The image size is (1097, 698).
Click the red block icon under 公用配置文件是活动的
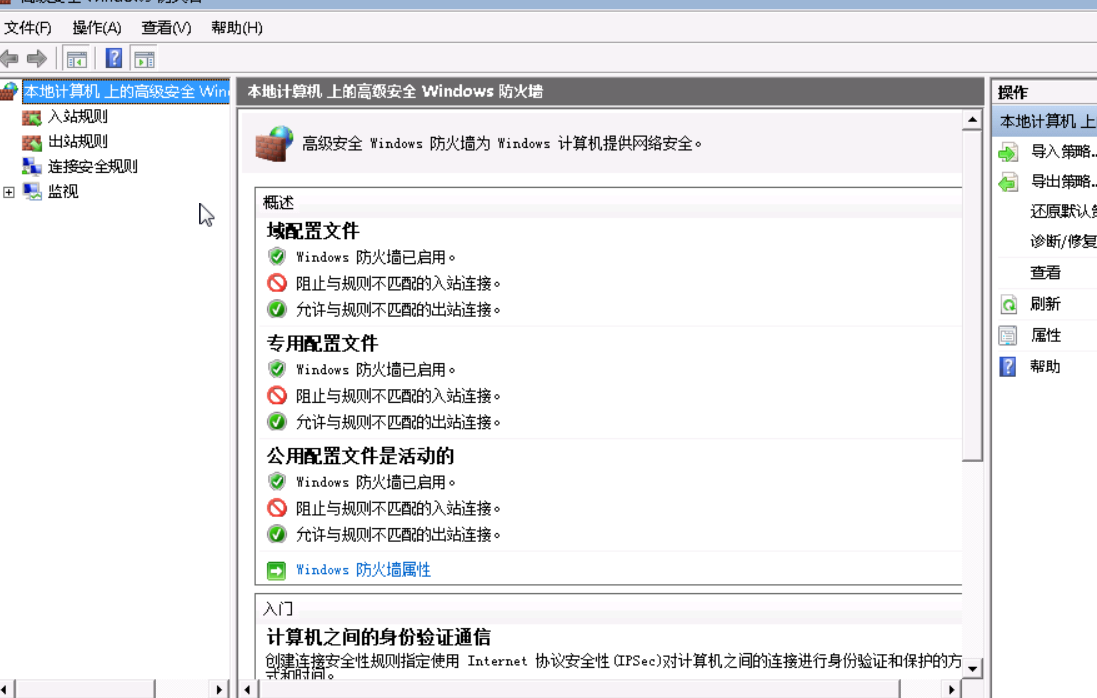coord(277,508)
